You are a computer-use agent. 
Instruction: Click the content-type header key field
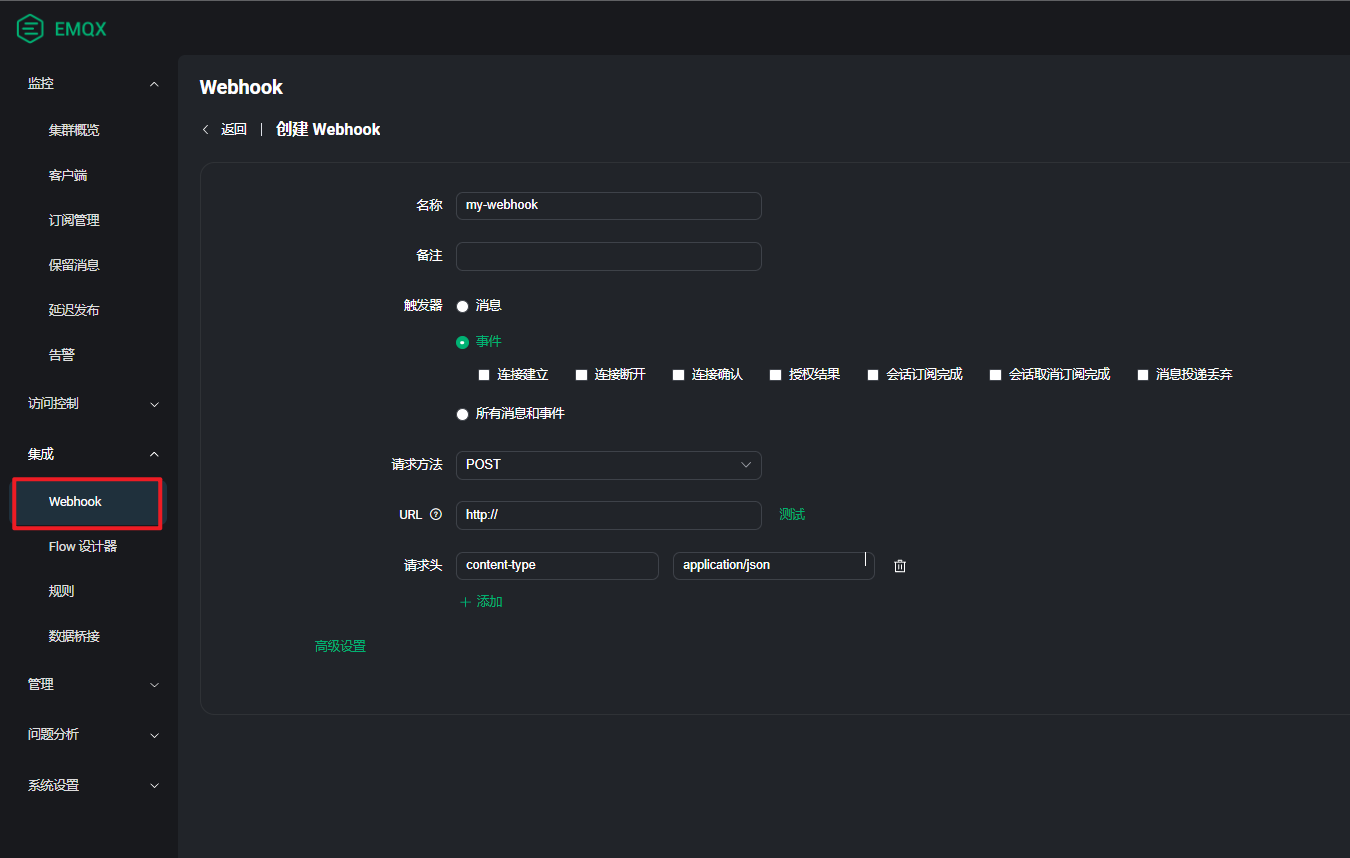click(x=557, y=565)
